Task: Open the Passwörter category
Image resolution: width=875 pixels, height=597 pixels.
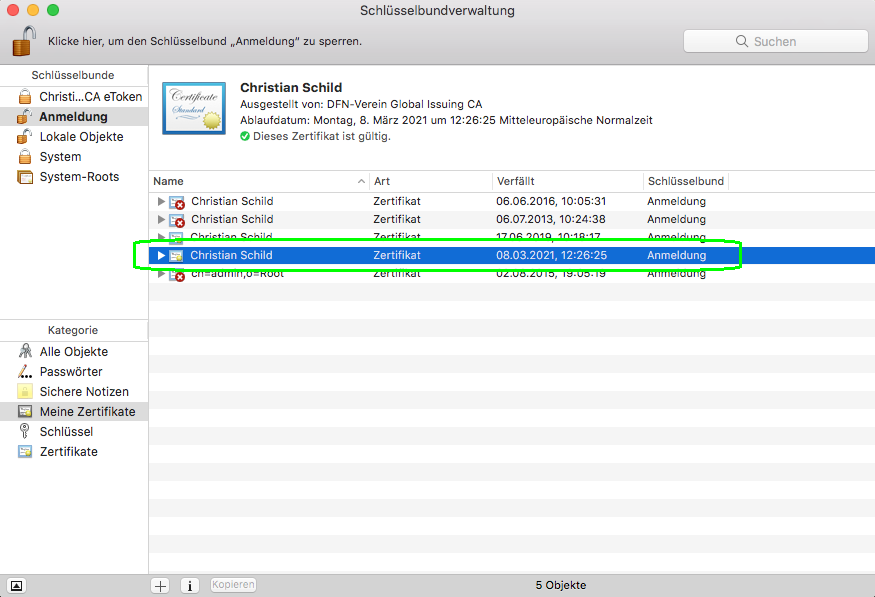Action: click(70, 372)
